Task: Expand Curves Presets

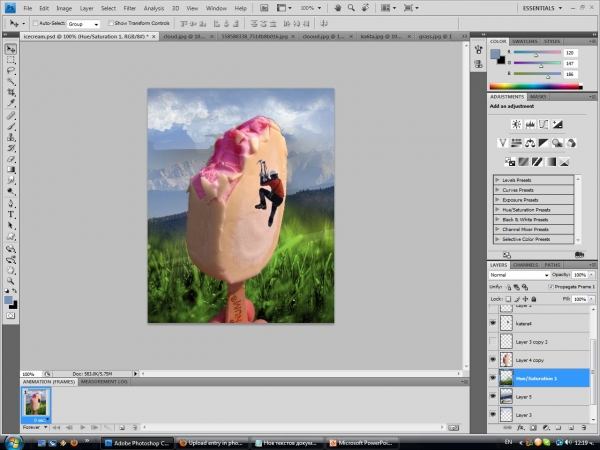Action: tap(497, 190)
